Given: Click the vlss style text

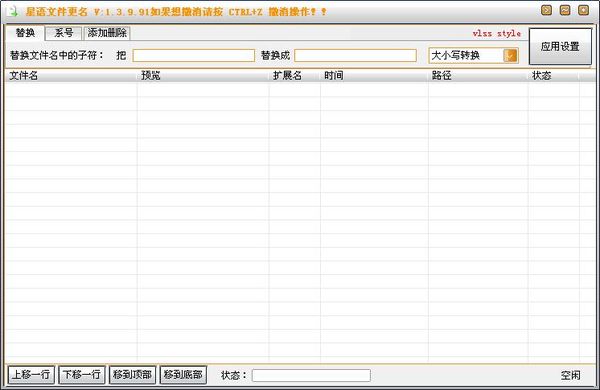Looking at the screenshot, I should pyautogui.click(x=497, y=34).
